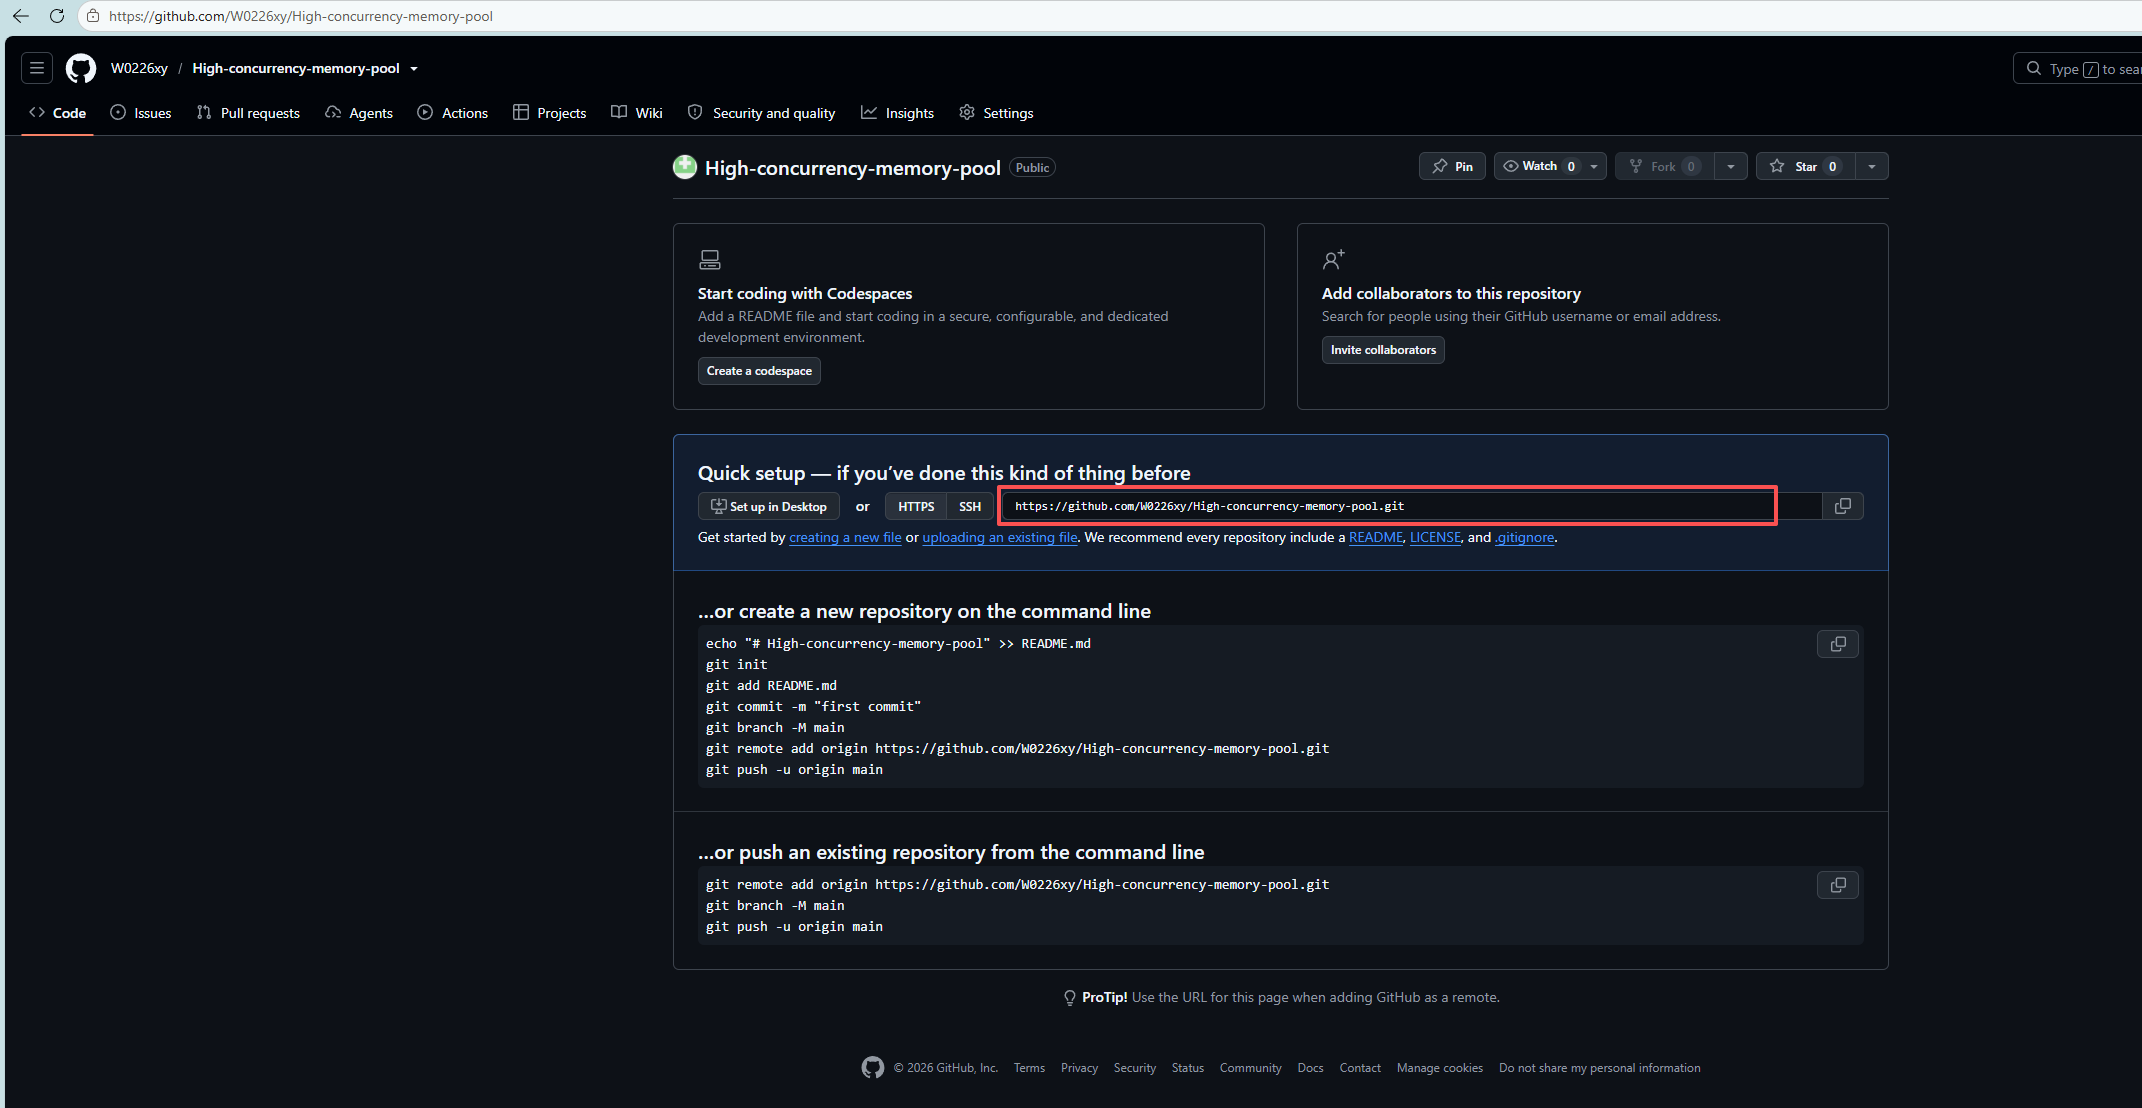Screen dimensions: 2142x1108
Task: Click the footer GitHub logo
Action: (873, 1068)
